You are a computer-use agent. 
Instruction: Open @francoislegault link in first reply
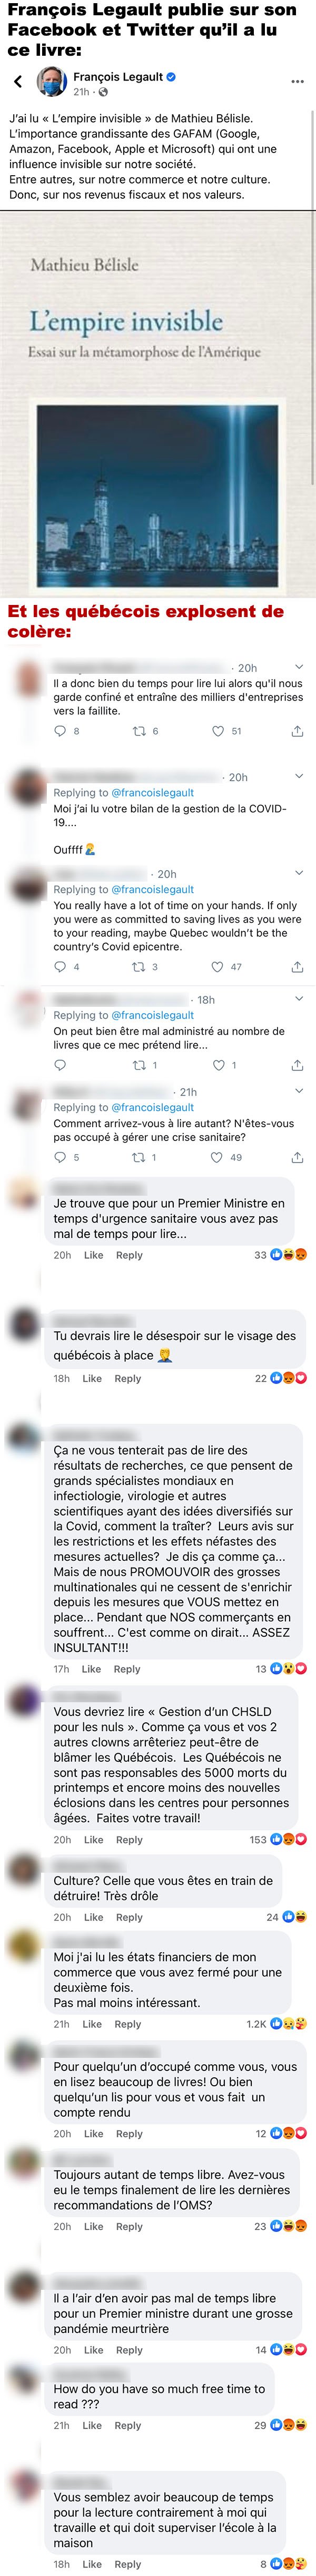pyautogui.click(x=152, y=792)
